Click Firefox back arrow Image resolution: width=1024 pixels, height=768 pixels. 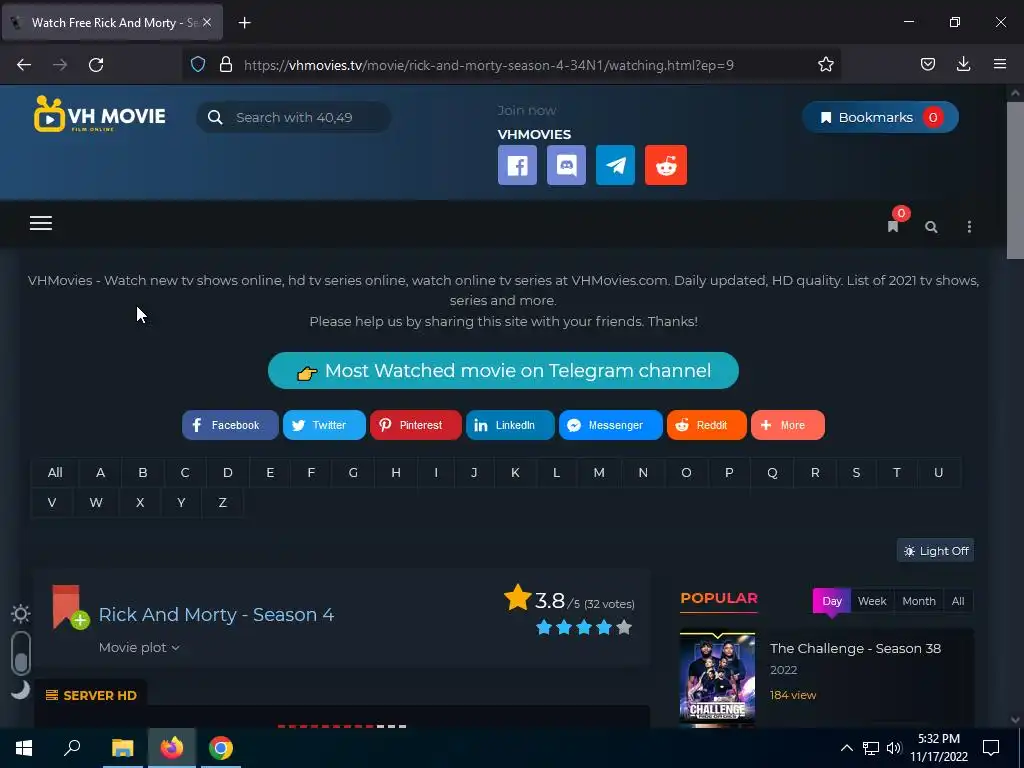(24, 65)
